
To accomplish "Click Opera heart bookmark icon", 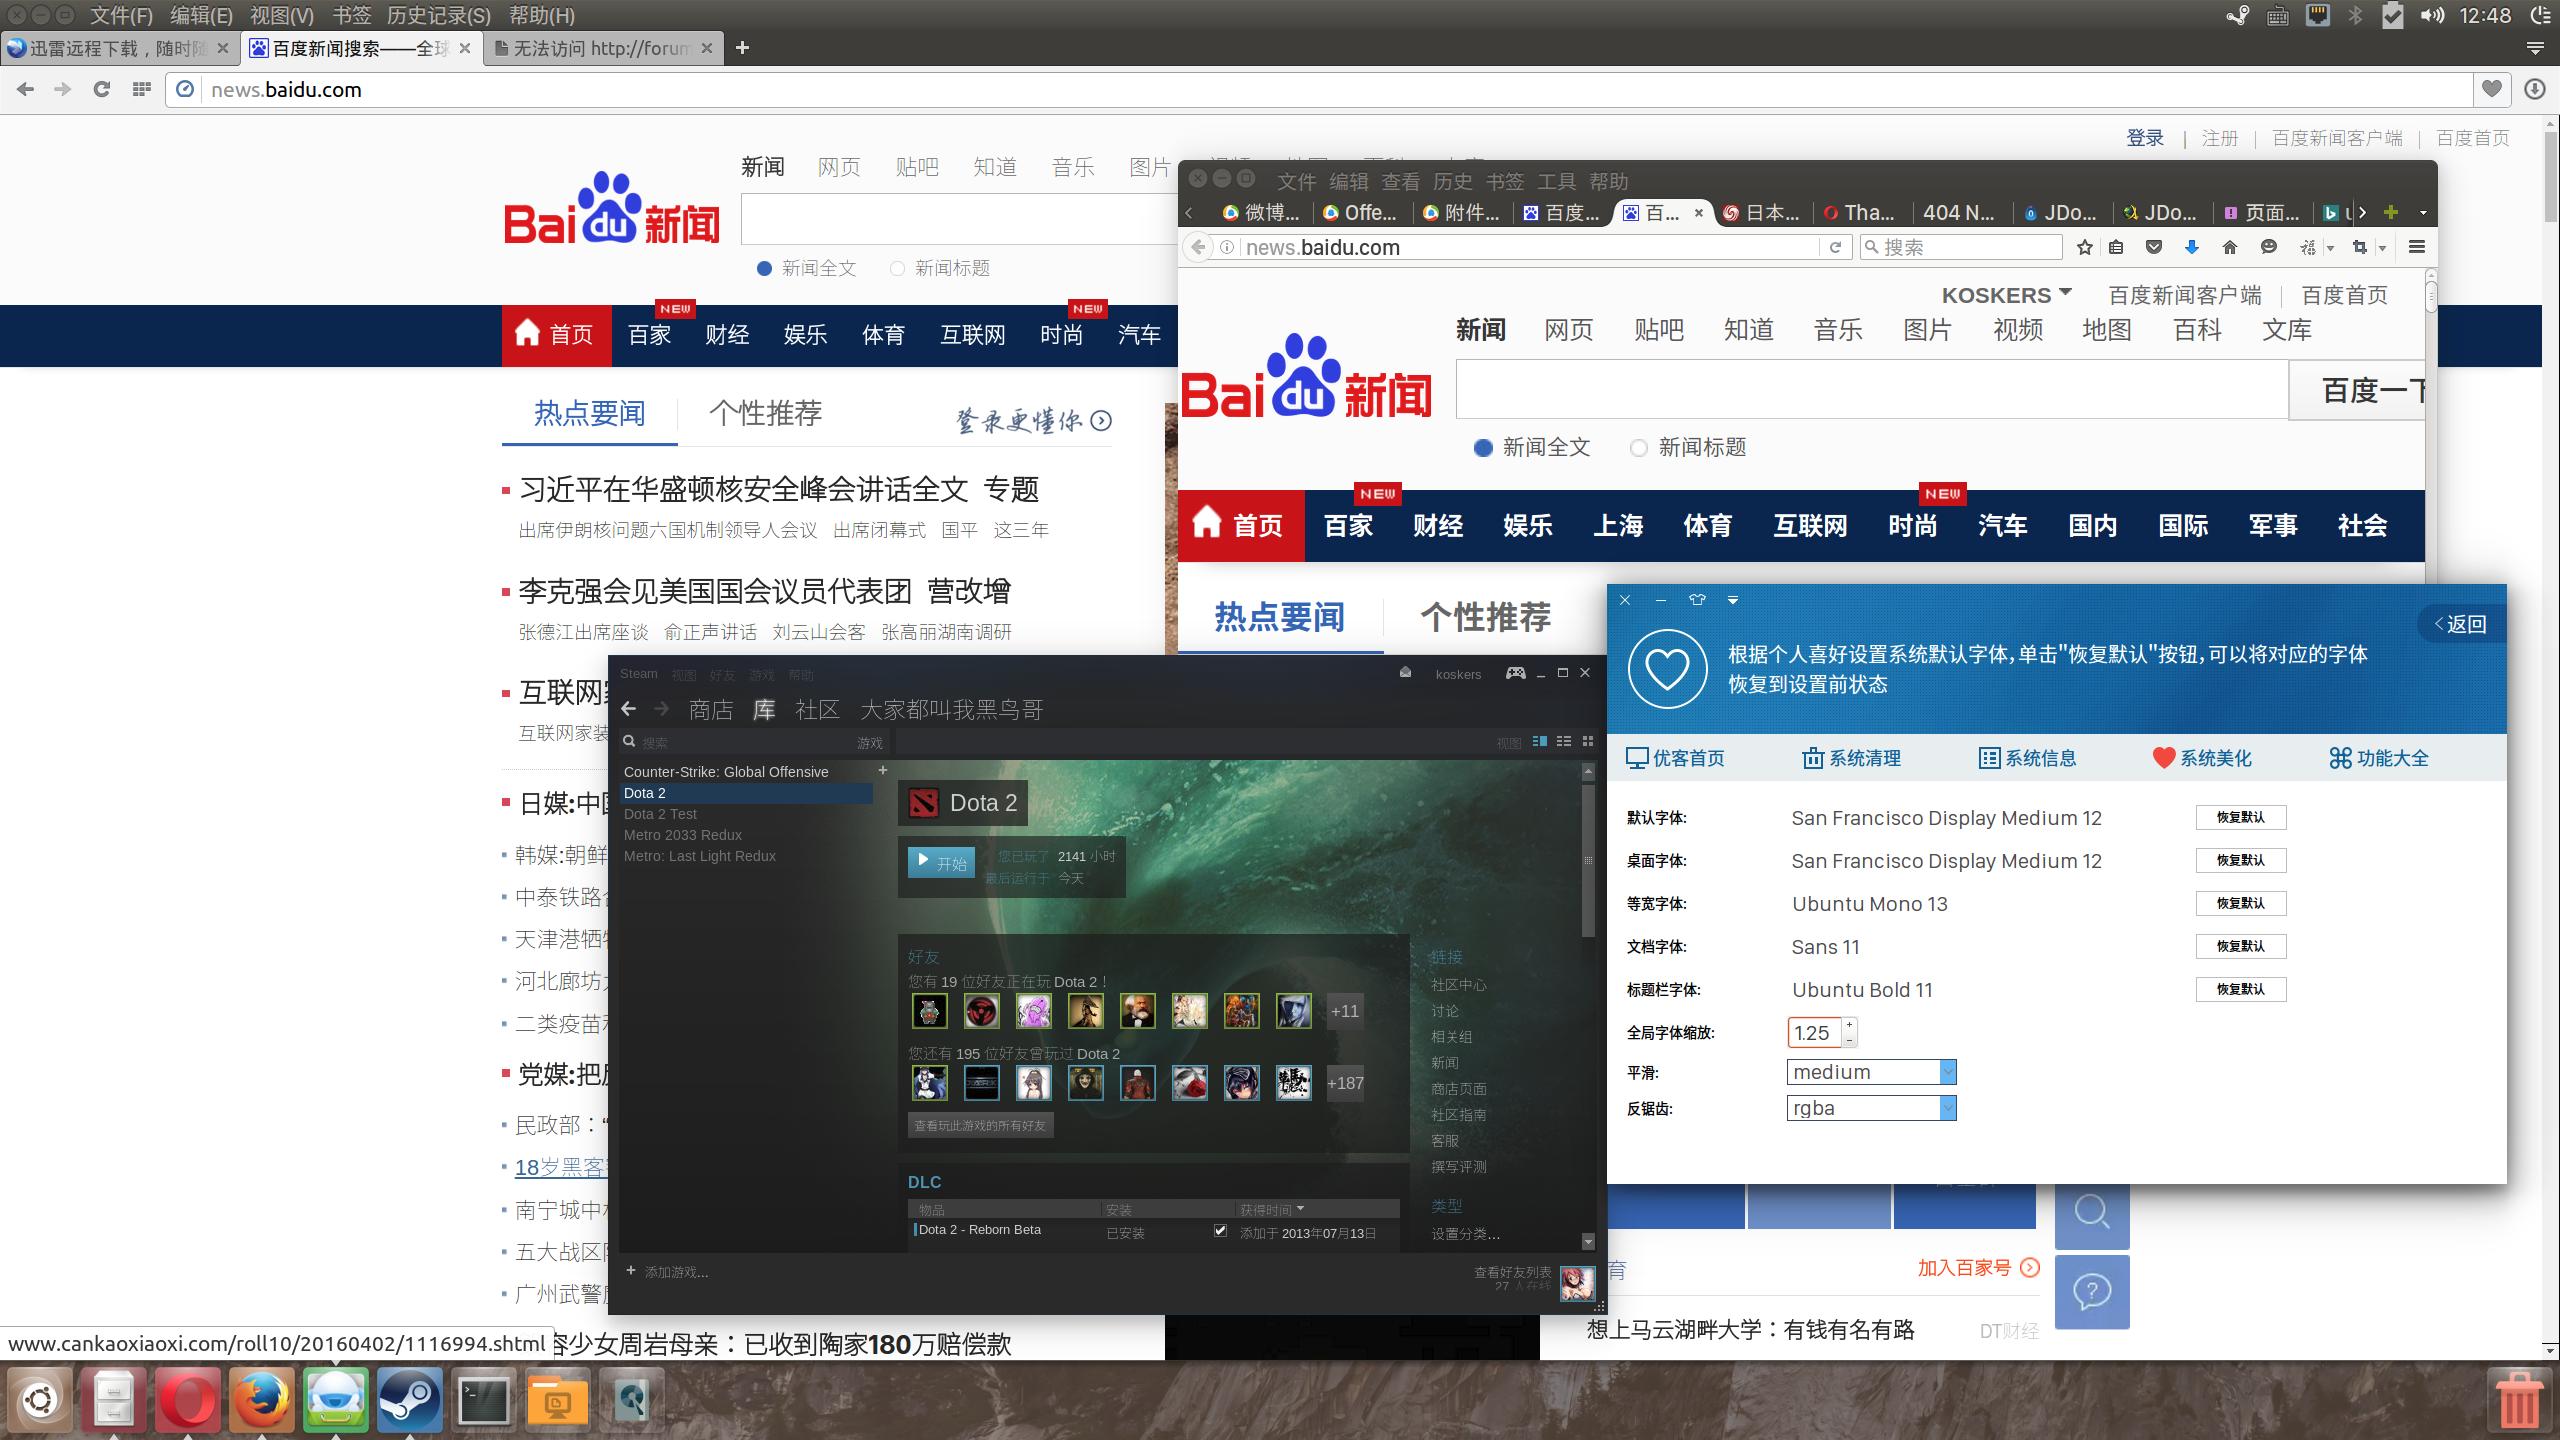I will tap(2491, 89).
